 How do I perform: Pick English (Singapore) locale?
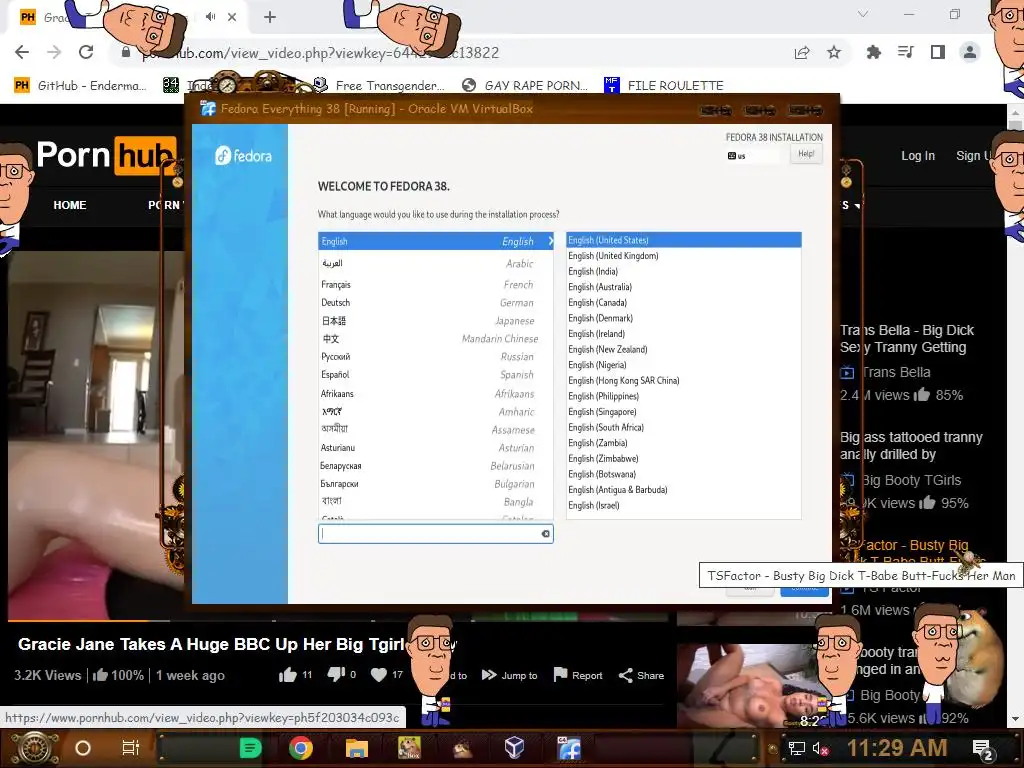pyautogui.click(x=684, y=412)
